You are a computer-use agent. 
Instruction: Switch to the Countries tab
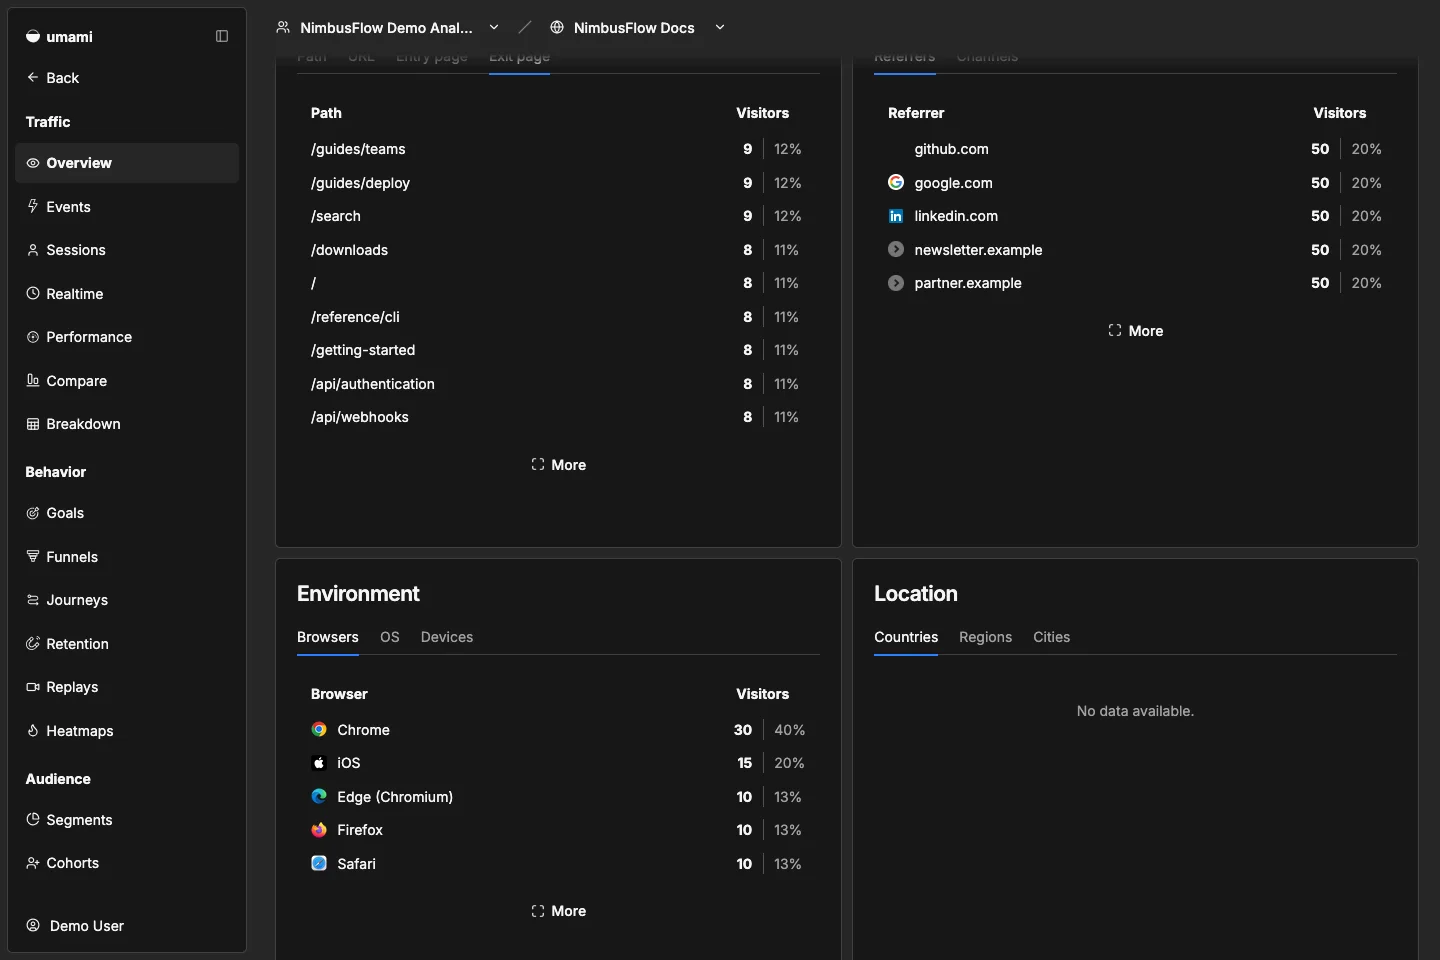pos(906,637)
